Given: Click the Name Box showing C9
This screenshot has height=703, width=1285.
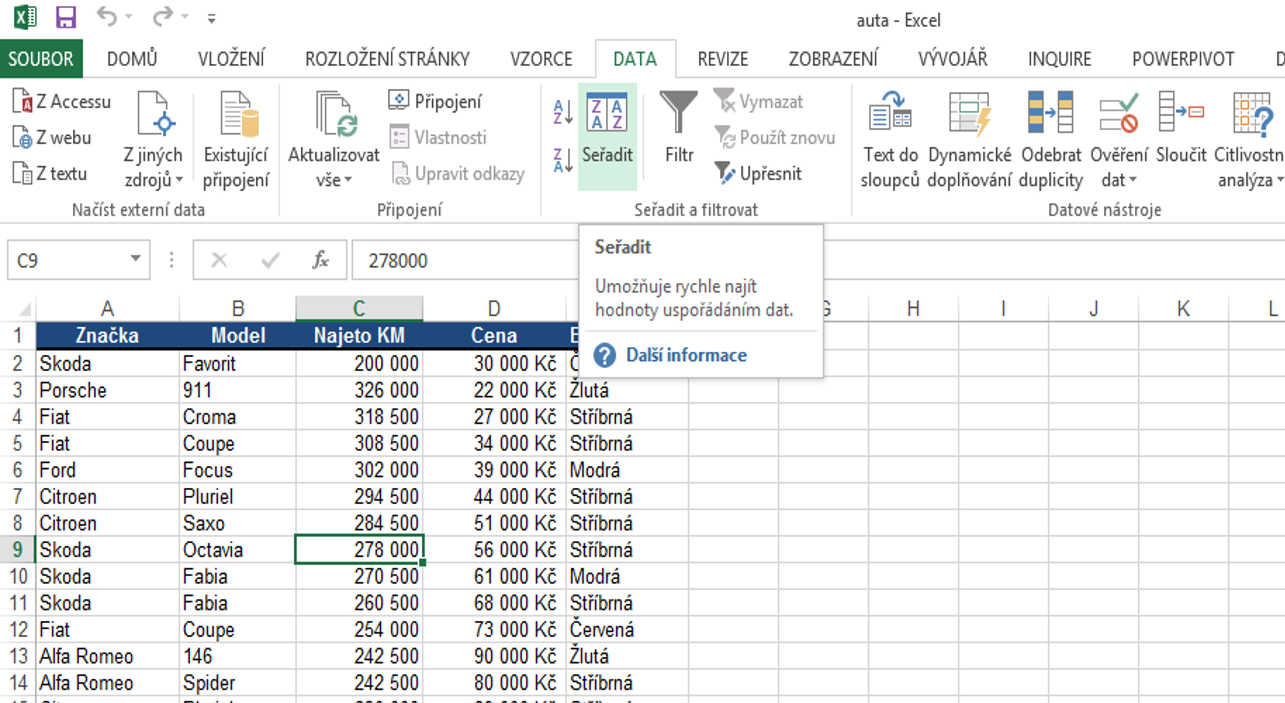Looking at the screenshot, I should [x=66, y=260].
